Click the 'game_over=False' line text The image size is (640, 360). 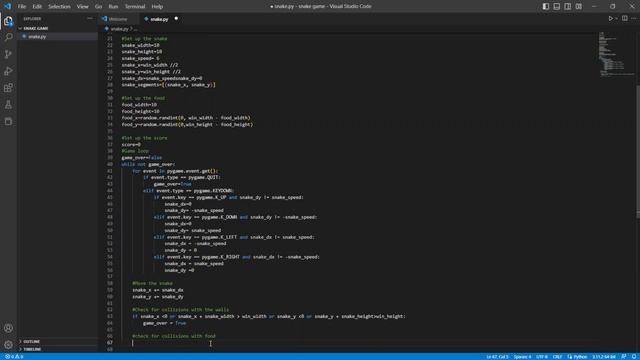pos(142,158)
